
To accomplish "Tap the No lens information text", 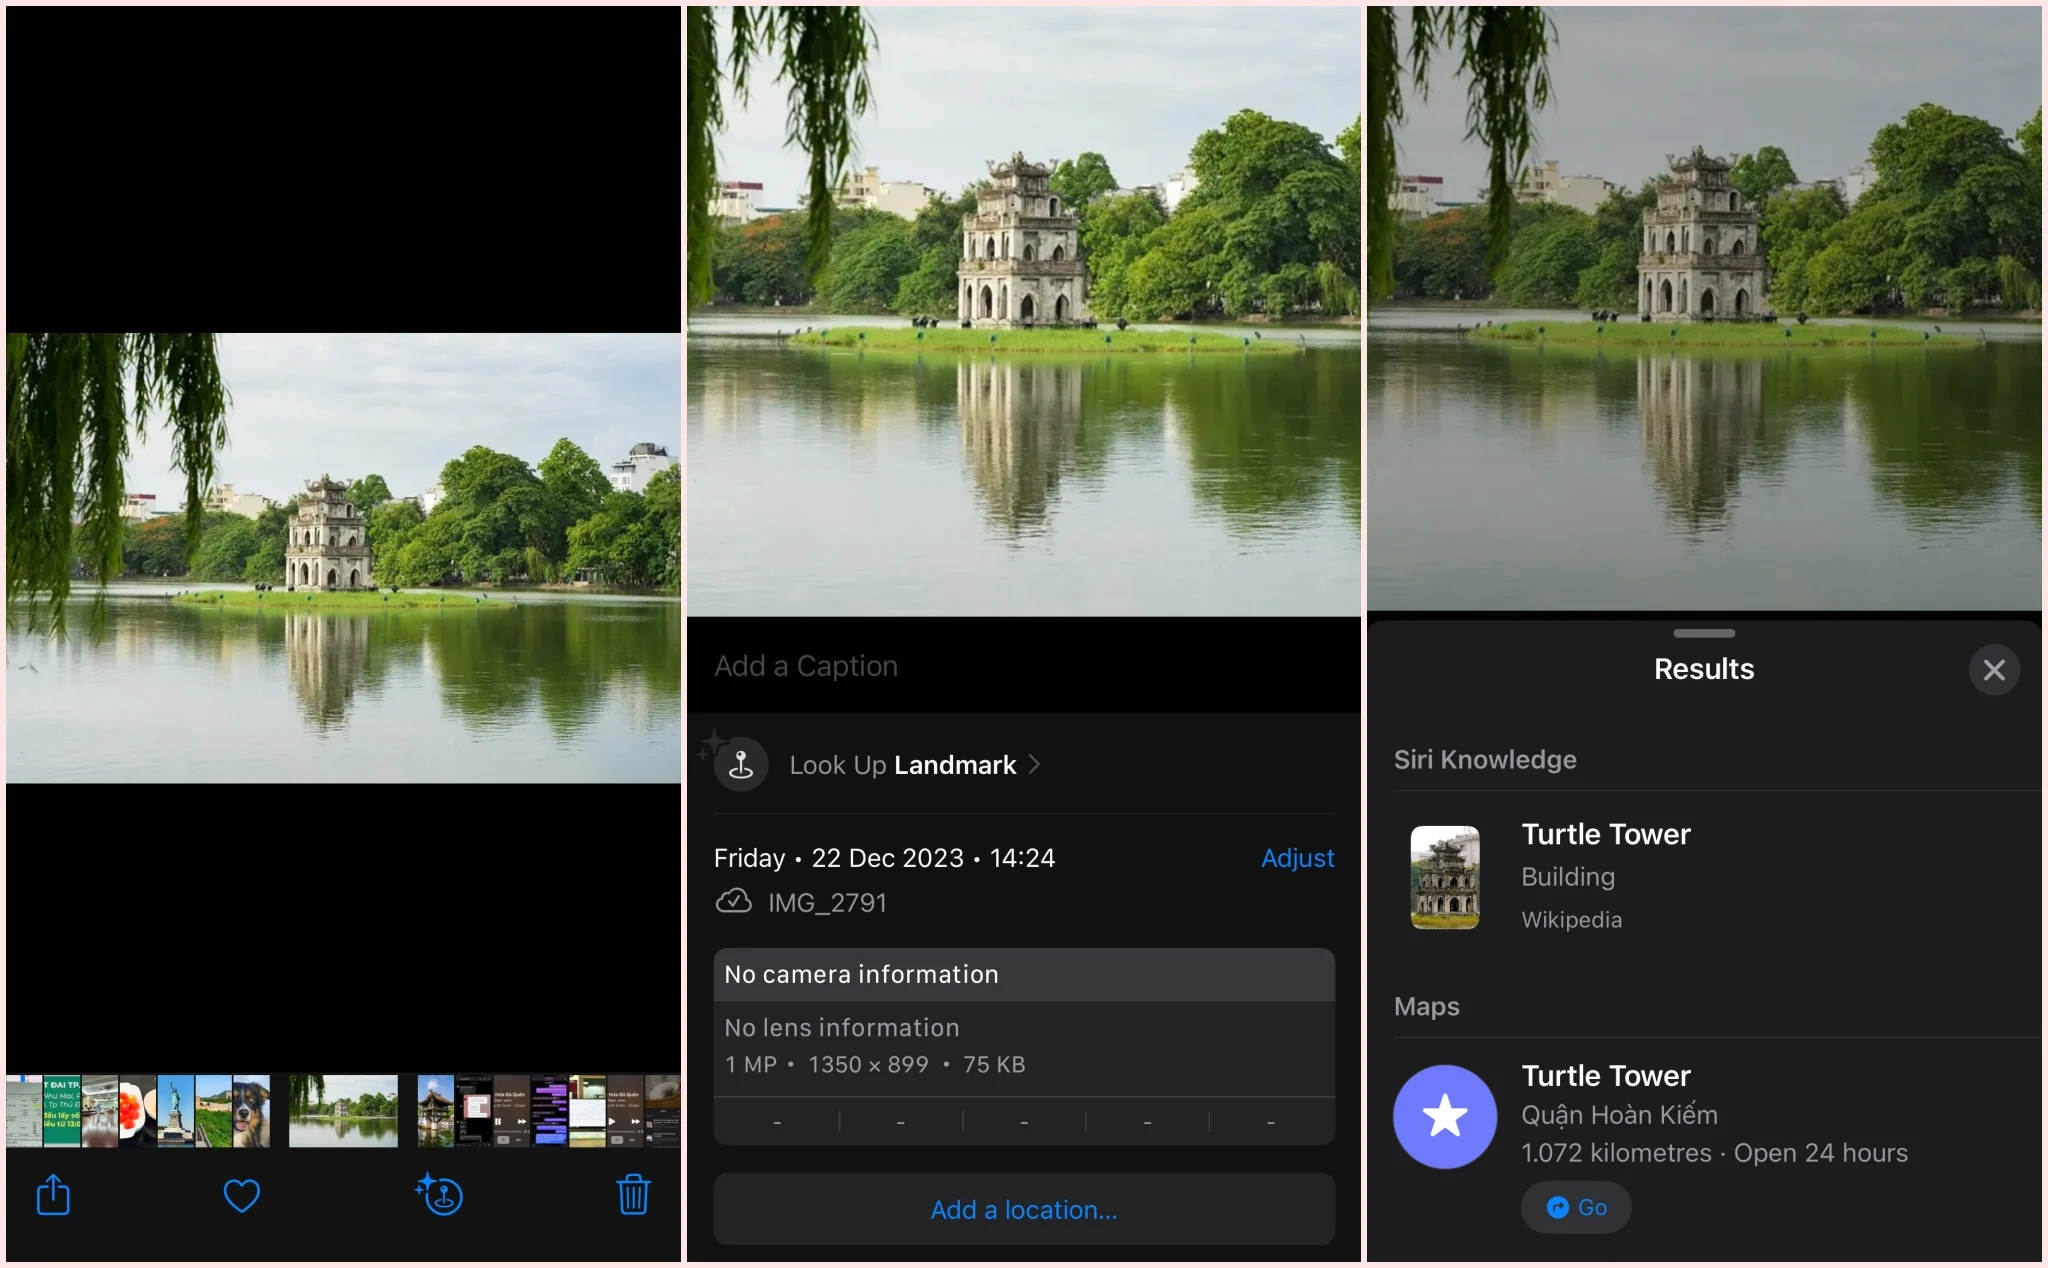I will pos(841,1027).
